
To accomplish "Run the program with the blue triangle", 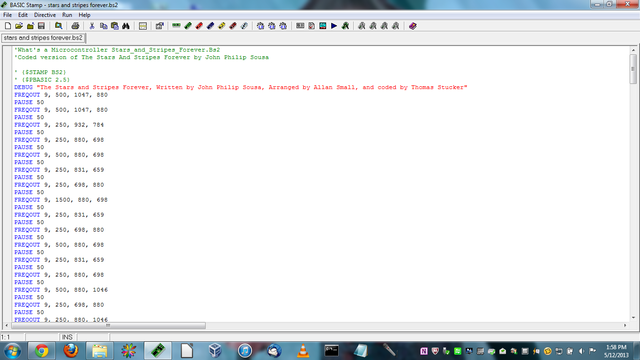I will coord(334,26).
